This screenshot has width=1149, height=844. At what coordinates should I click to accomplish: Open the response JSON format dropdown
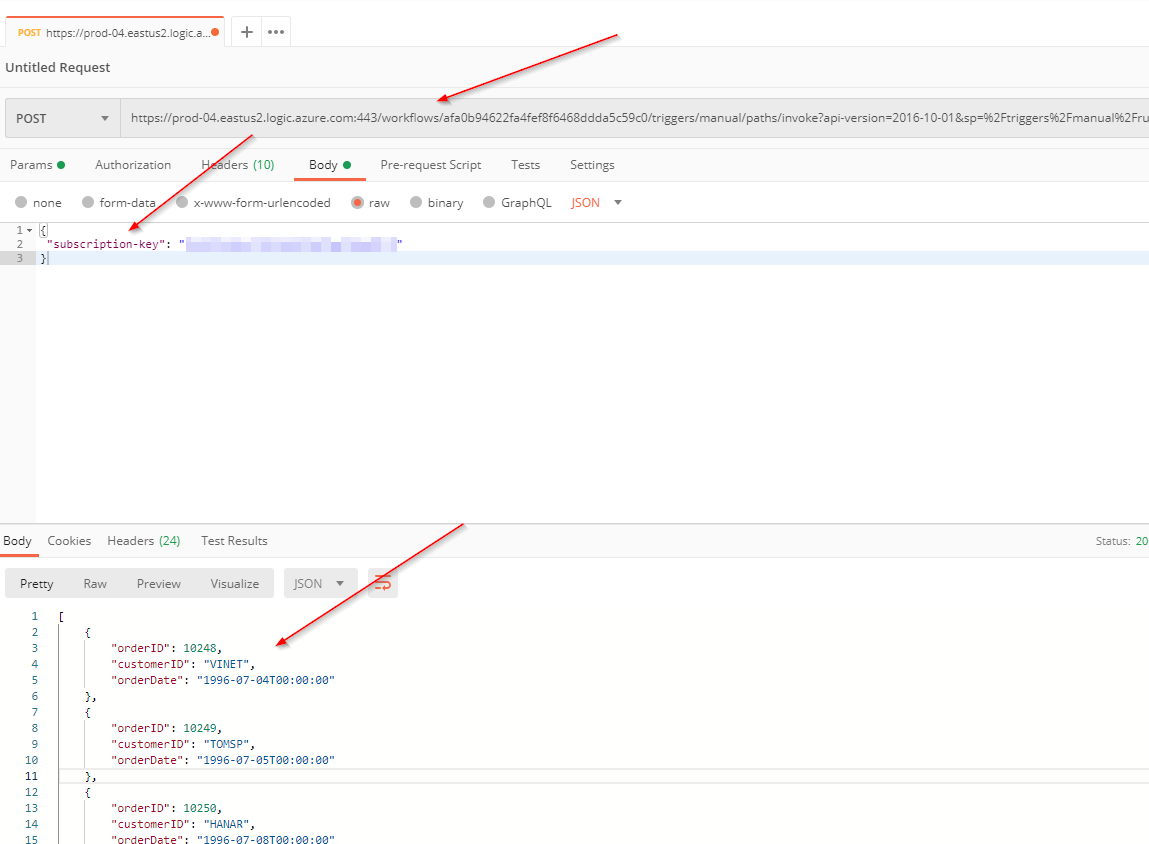(320, 584)
